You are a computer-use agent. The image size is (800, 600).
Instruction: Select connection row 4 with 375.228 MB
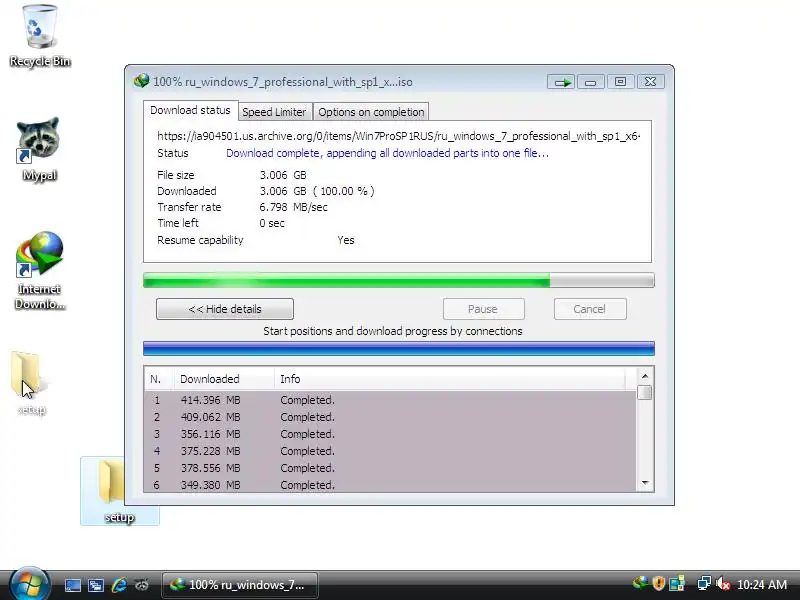pyautogui.click(x=390, y=451)
